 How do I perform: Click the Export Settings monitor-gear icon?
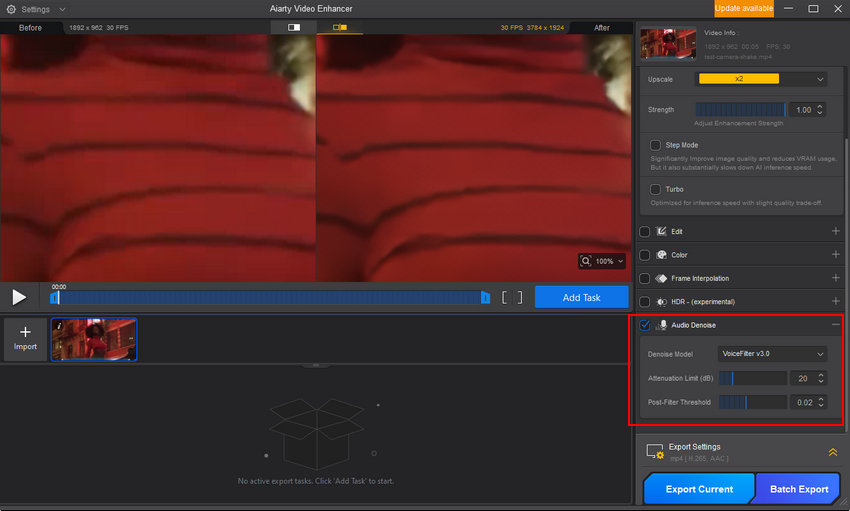click(655, 451)
